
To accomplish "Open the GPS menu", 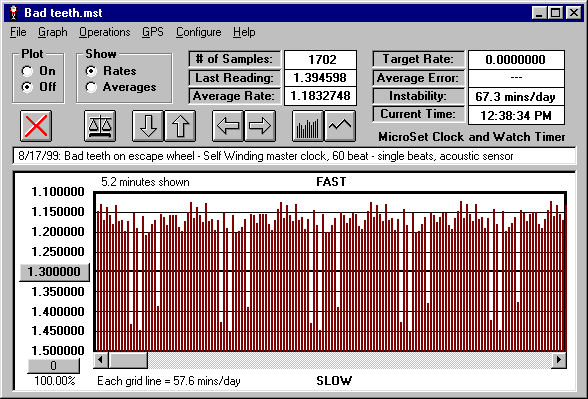I will 153,32.
